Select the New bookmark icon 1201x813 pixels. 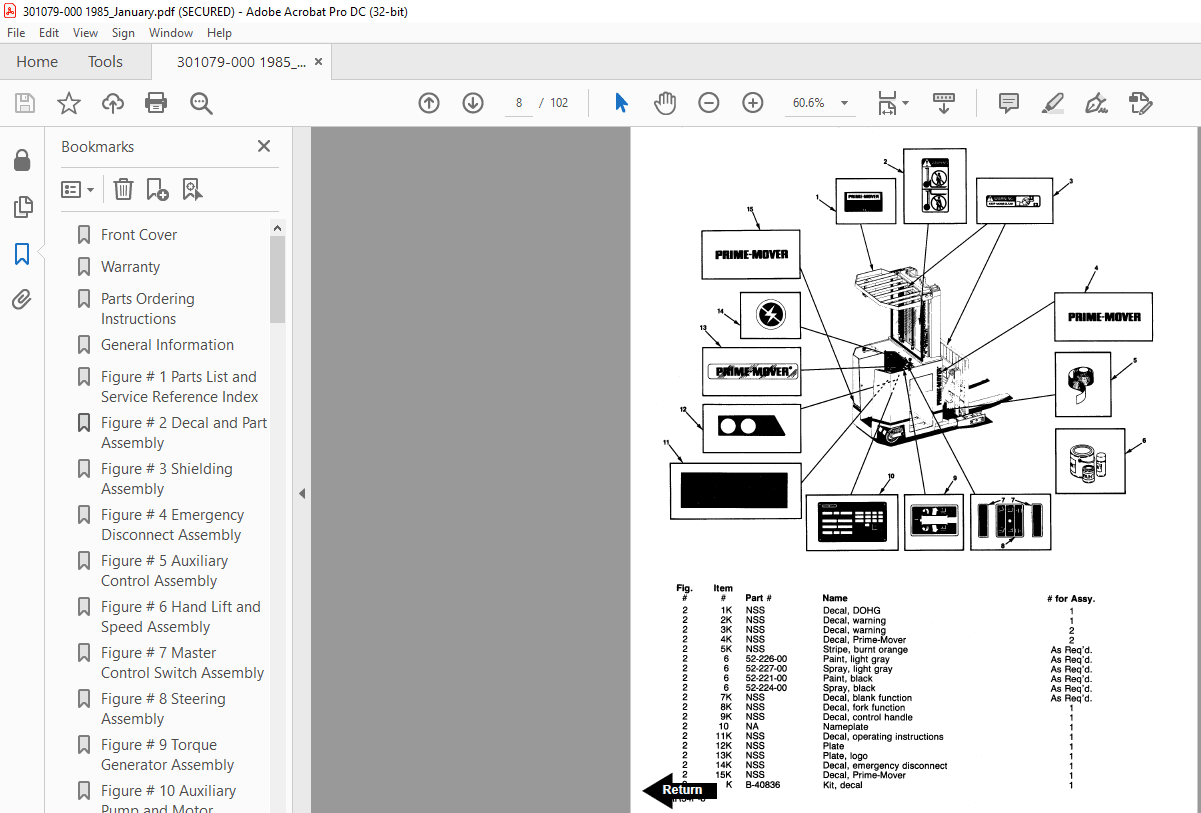(156, 189)
